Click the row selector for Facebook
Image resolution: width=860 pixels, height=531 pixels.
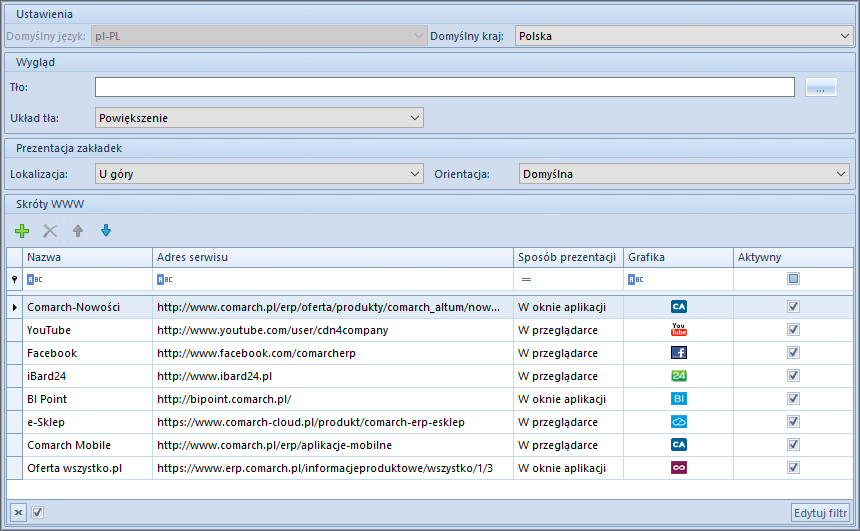(14, 353)
